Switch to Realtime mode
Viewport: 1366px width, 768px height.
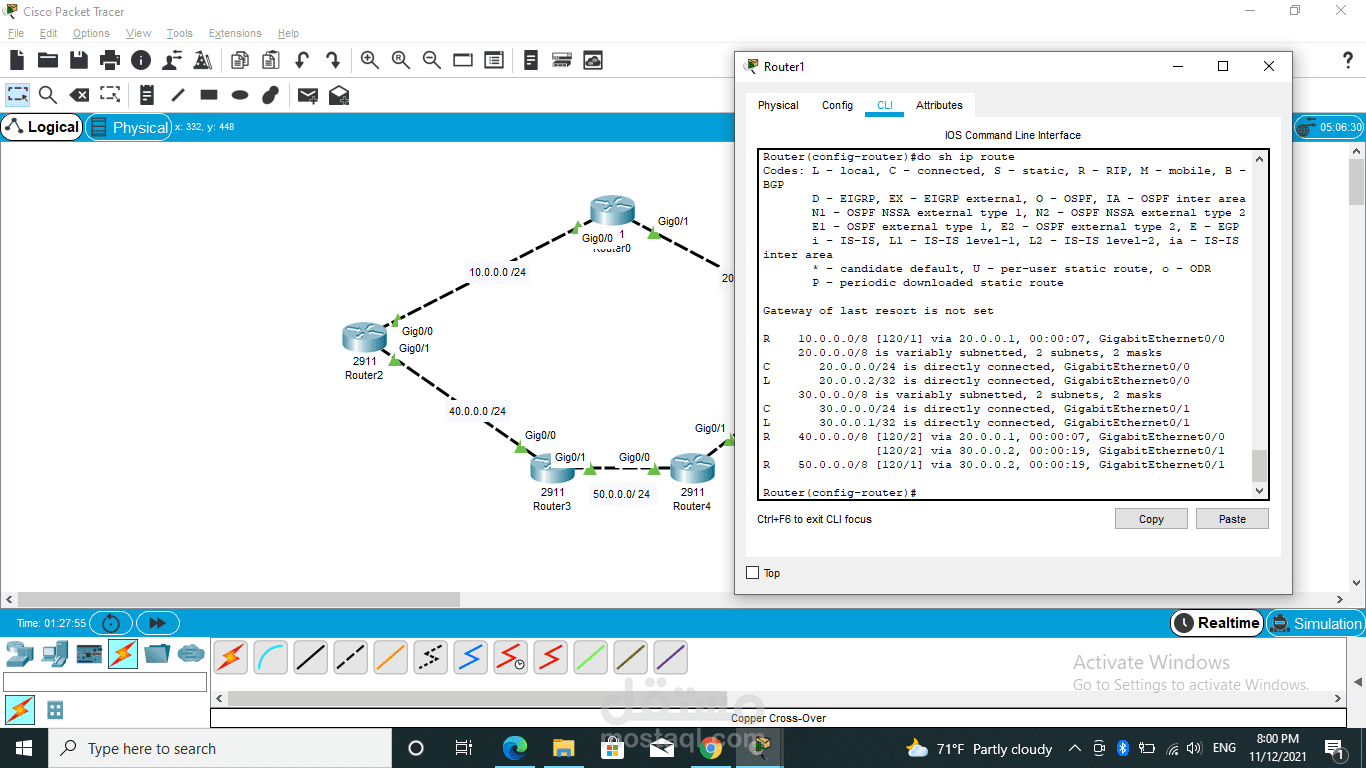pos(1216,623)
